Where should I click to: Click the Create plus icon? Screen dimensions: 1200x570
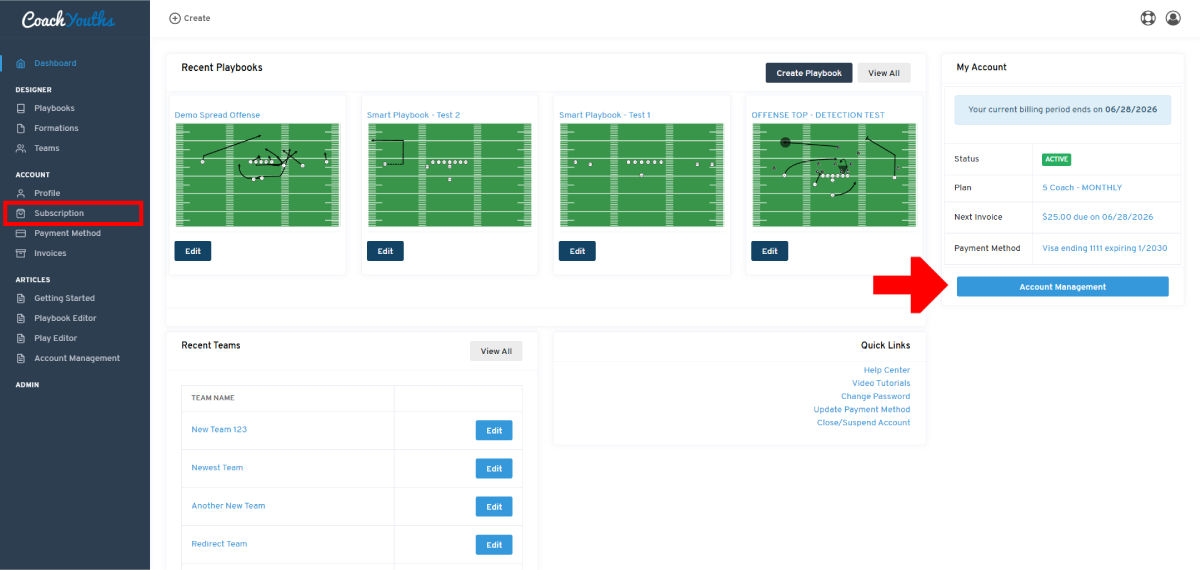point(175,18)
